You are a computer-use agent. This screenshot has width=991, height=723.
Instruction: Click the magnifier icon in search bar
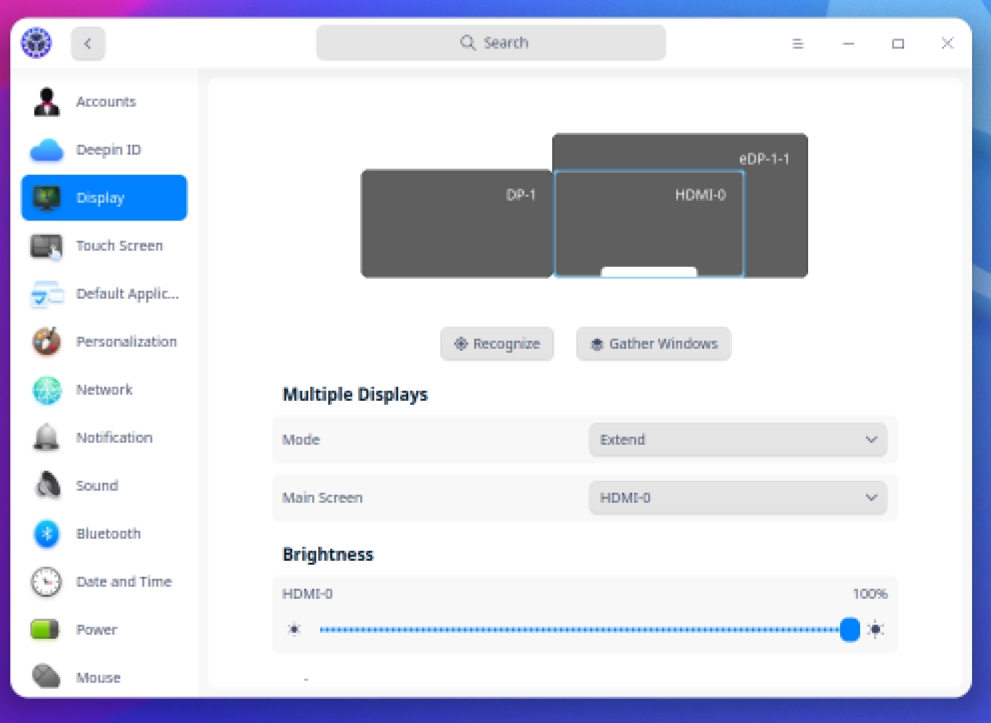click(467, 42)
